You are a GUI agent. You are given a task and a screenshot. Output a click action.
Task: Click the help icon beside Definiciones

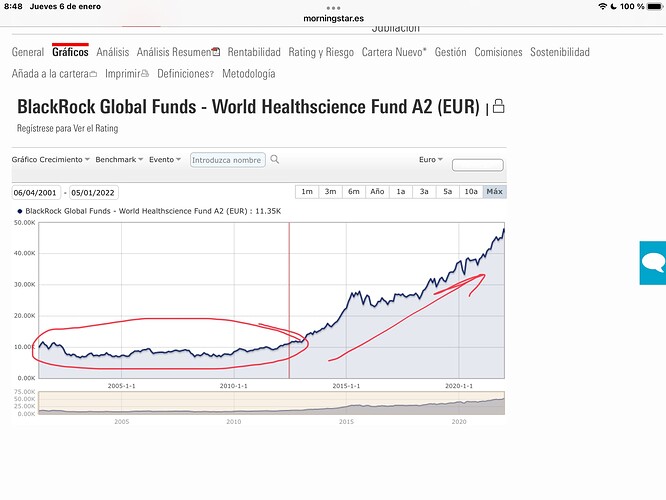[212, 74]
